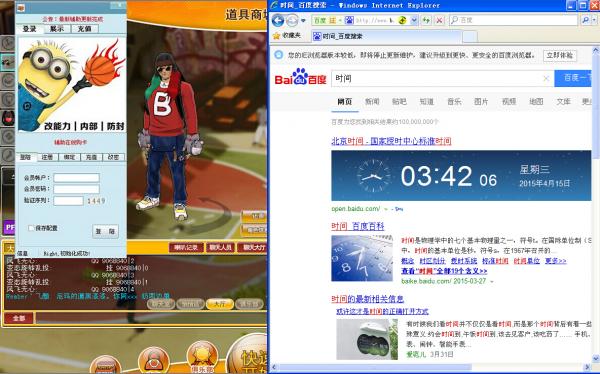Image resolution: width=600 pixels, height=374 pixels.
Task: Click the purple PF icon in game
Action: point(10,227)
